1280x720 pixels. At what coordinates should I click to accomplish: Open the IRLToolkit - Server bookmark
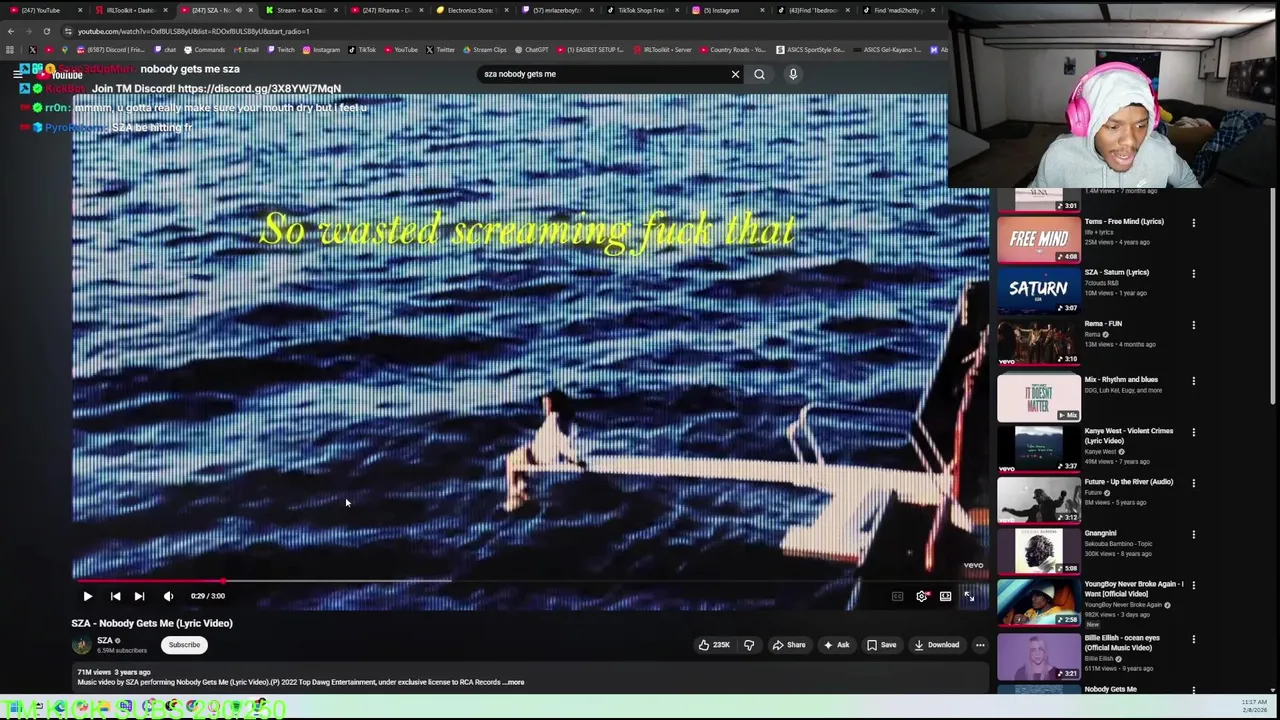tap(662, 50)
